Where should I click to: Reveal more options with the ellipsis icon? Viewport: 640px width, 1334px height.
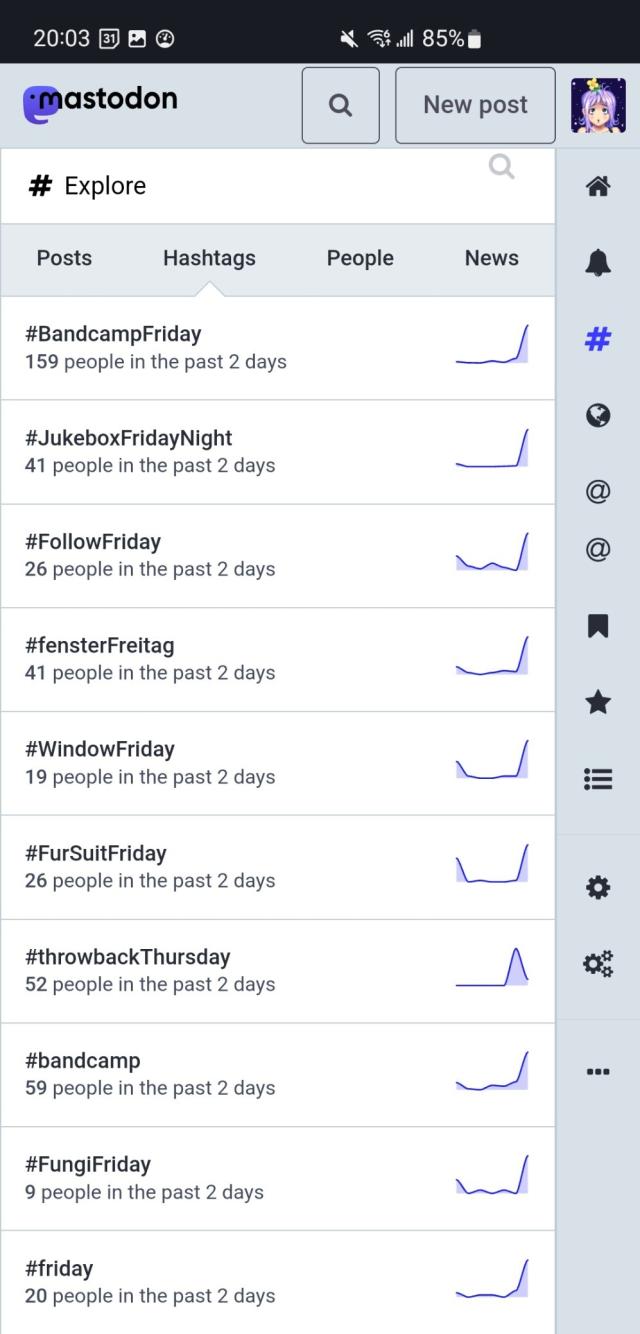click(597, 1071)
